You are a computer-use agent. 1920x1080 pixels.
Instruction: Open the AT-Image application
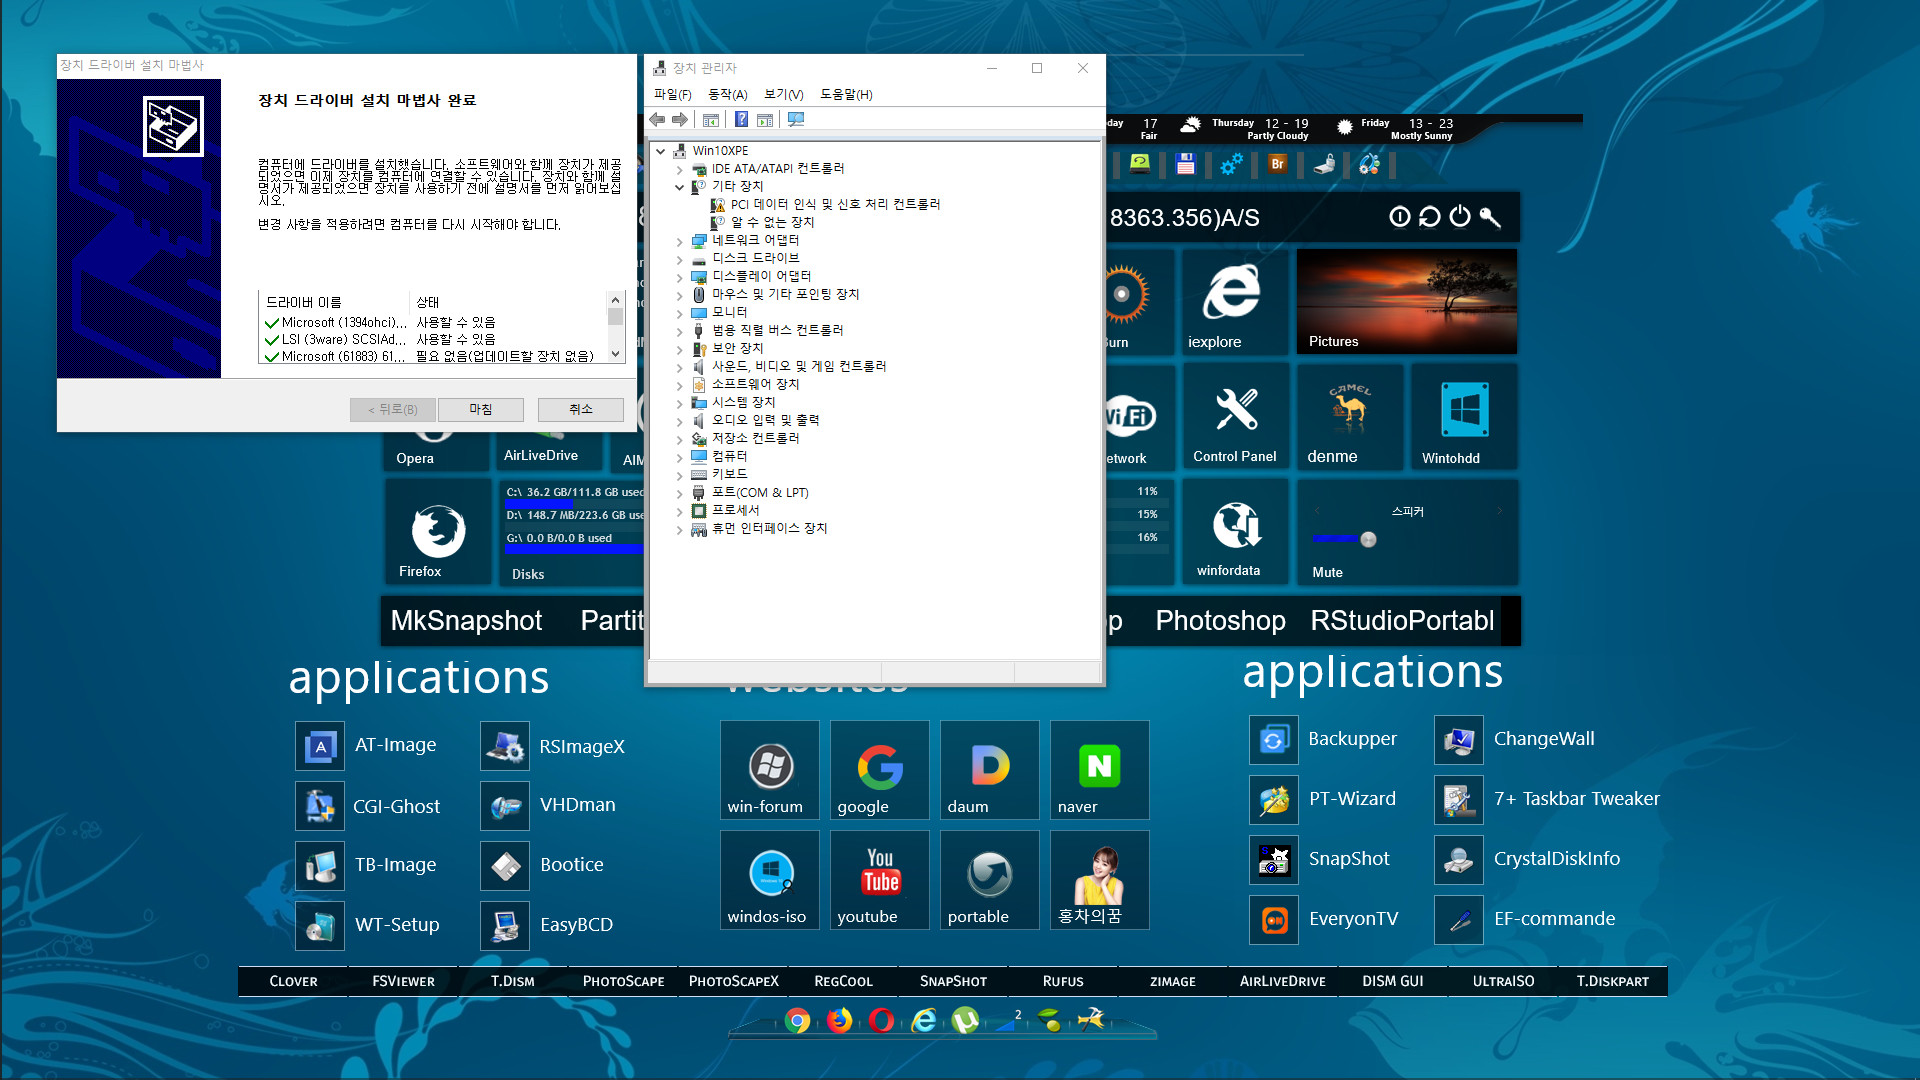click(x=368, y=746)
